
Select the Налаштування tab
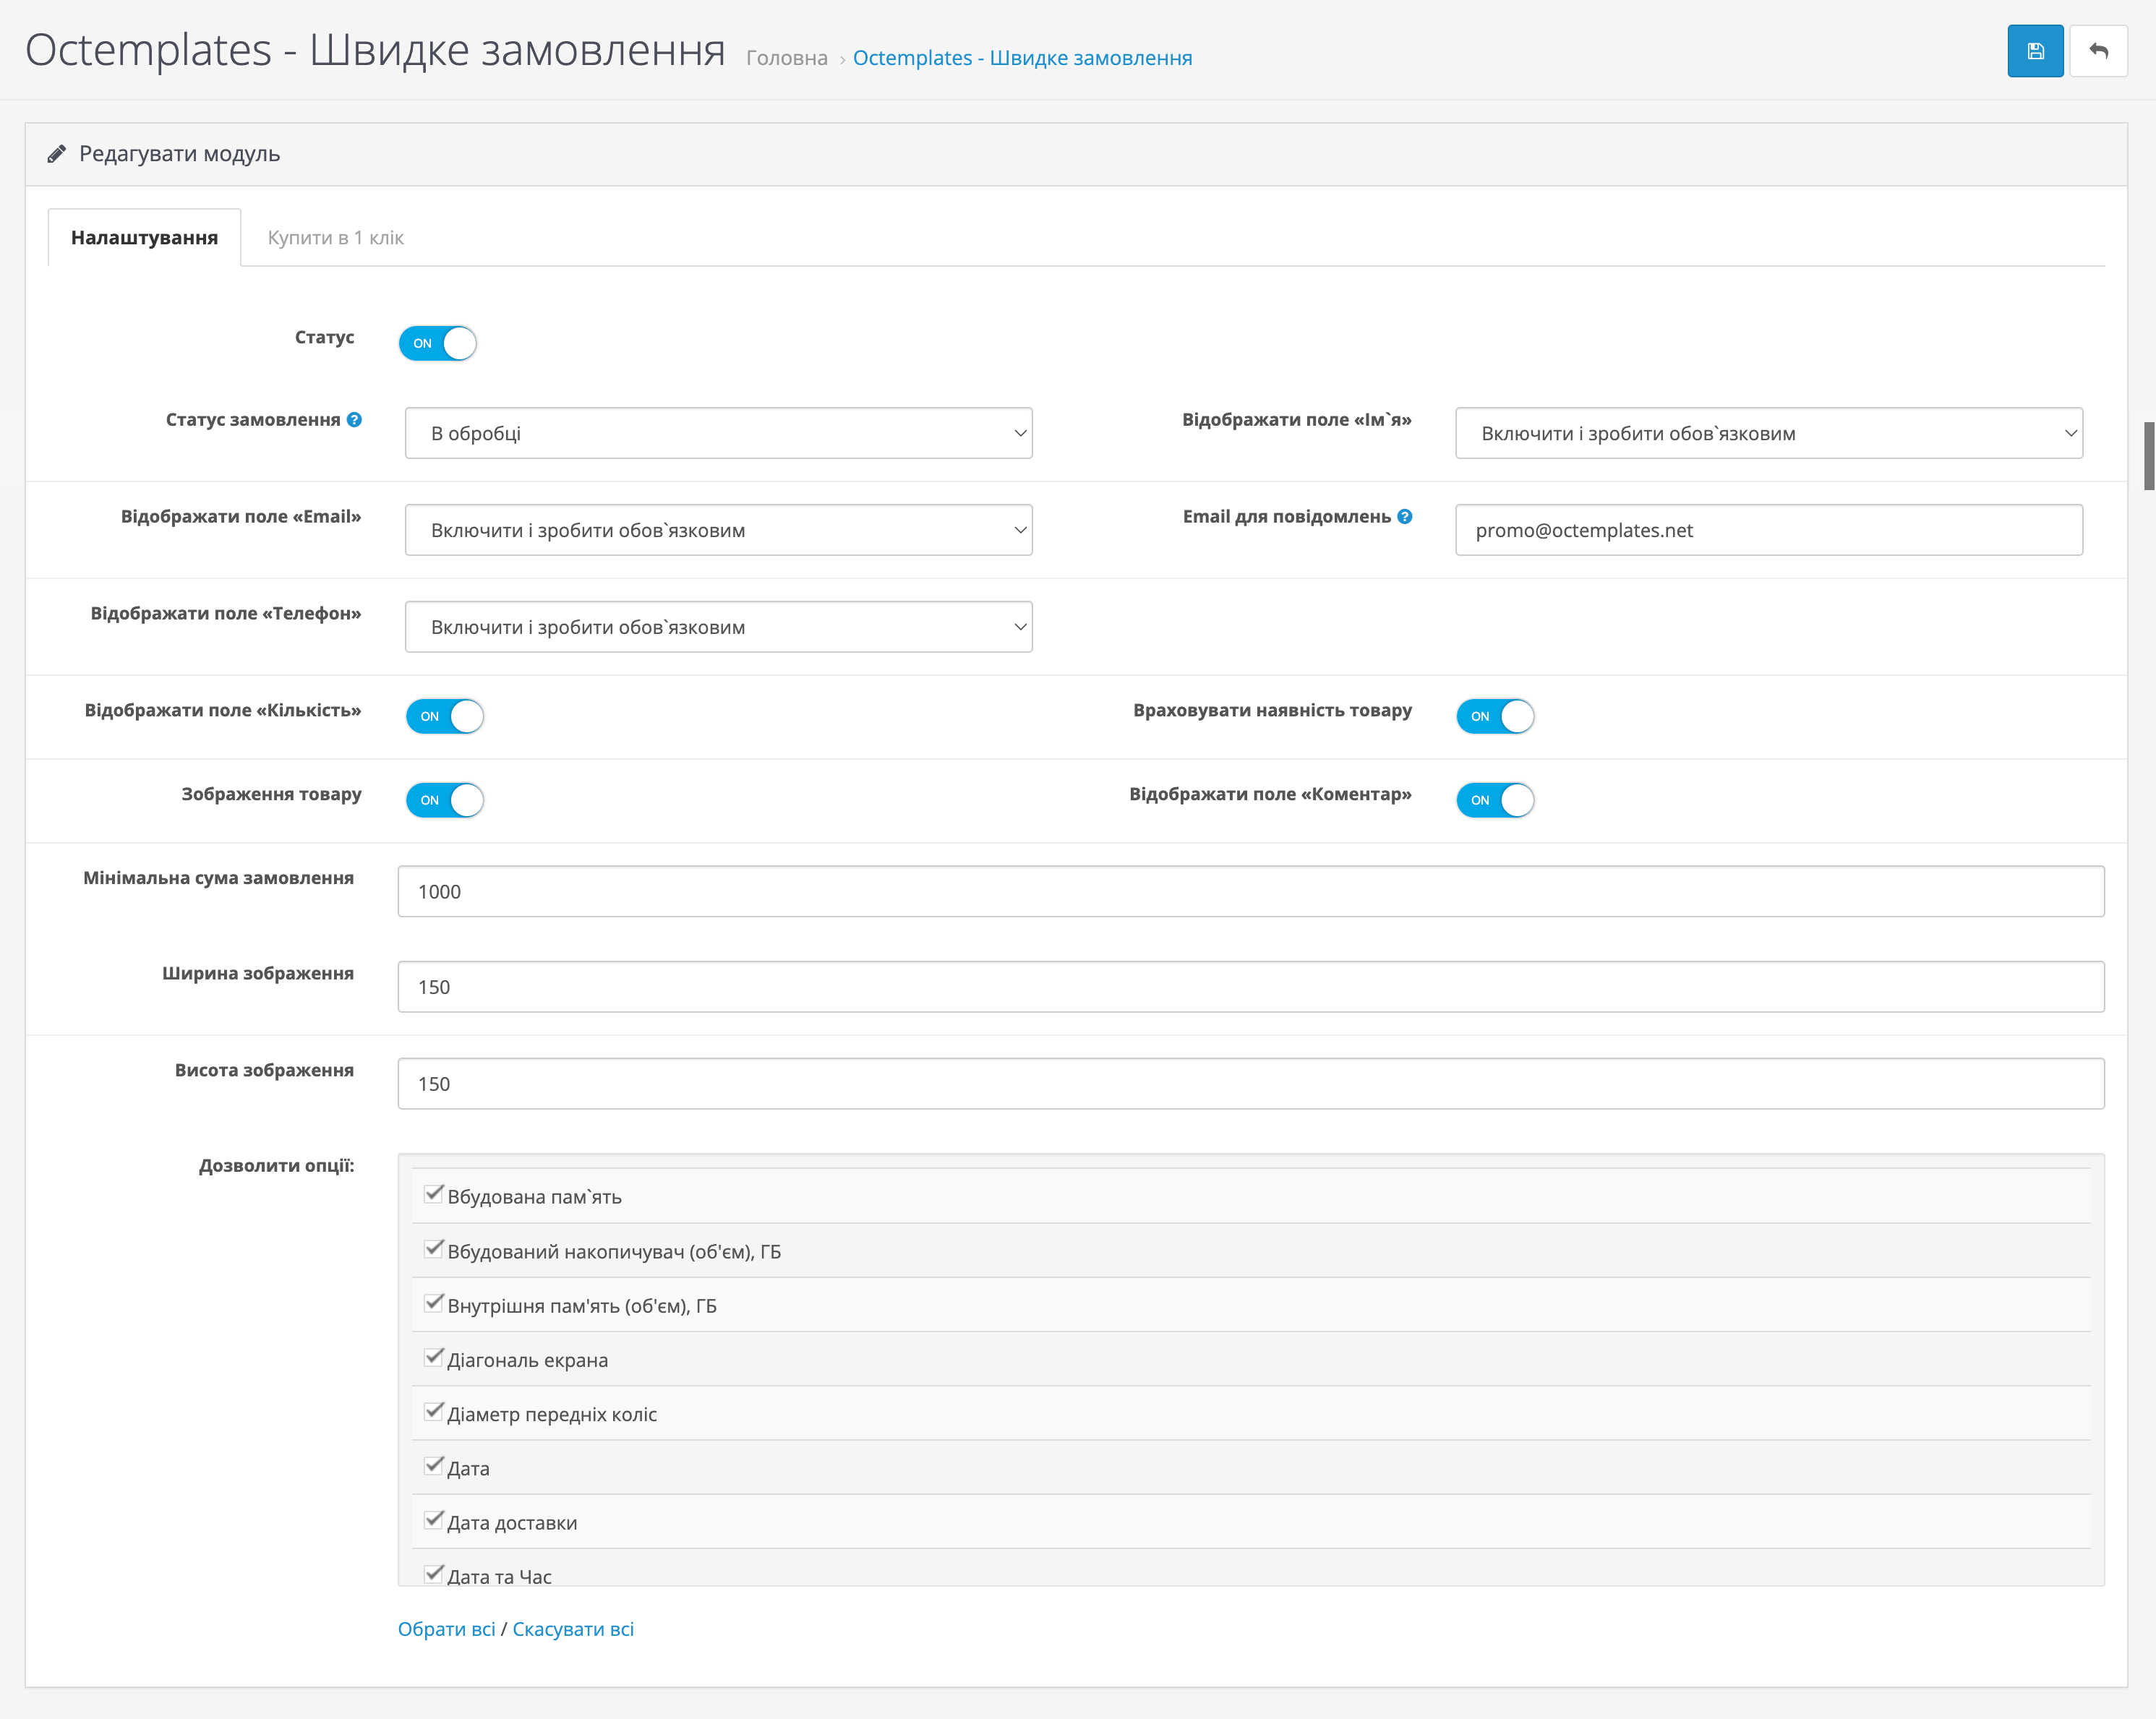[145, 238]
